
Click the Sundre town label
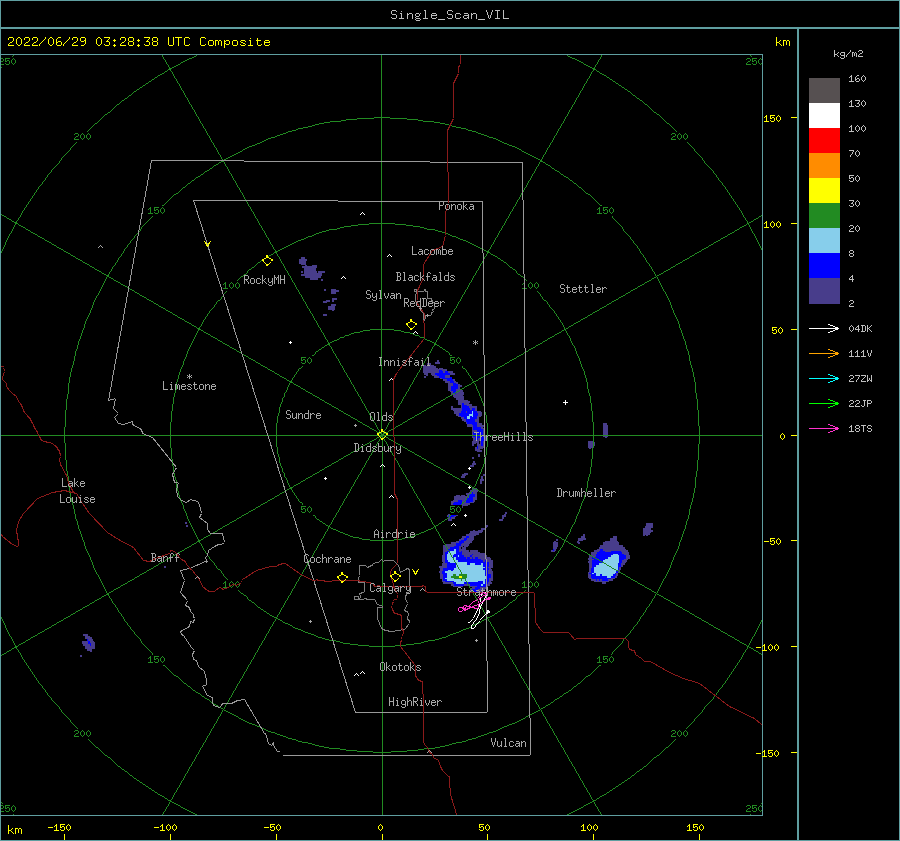point(303,414)
